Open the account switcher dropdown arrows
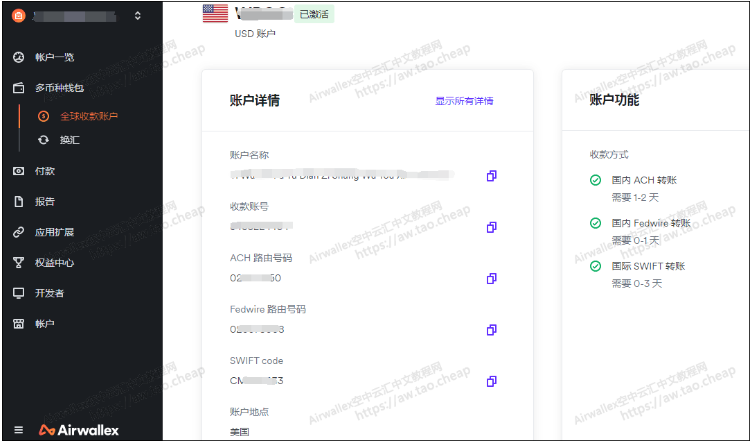Screen dimensions: 751x441 pos(137,16)
